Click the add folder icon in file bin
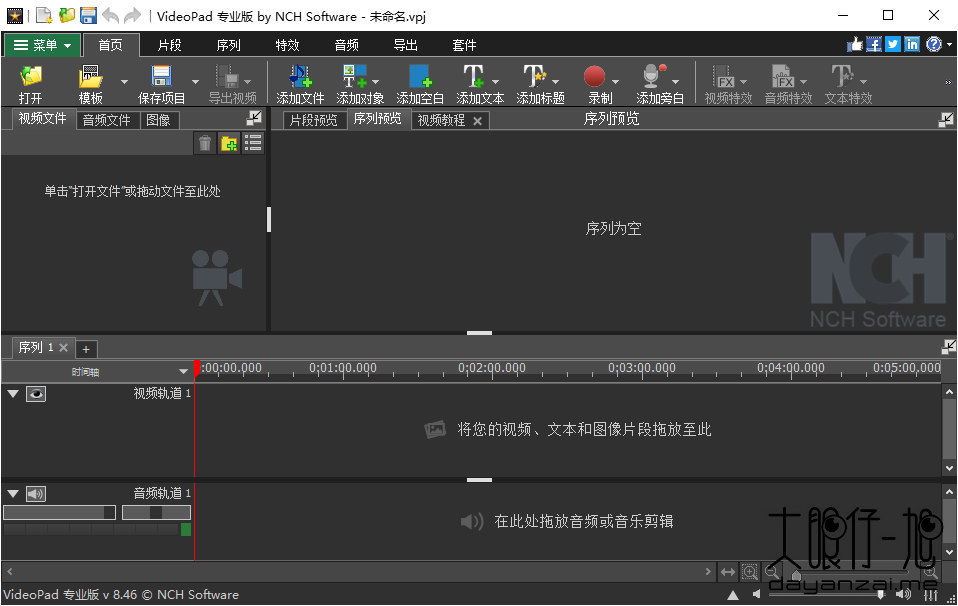This screenshot has height=606, width=958. (x=229, y=144)
